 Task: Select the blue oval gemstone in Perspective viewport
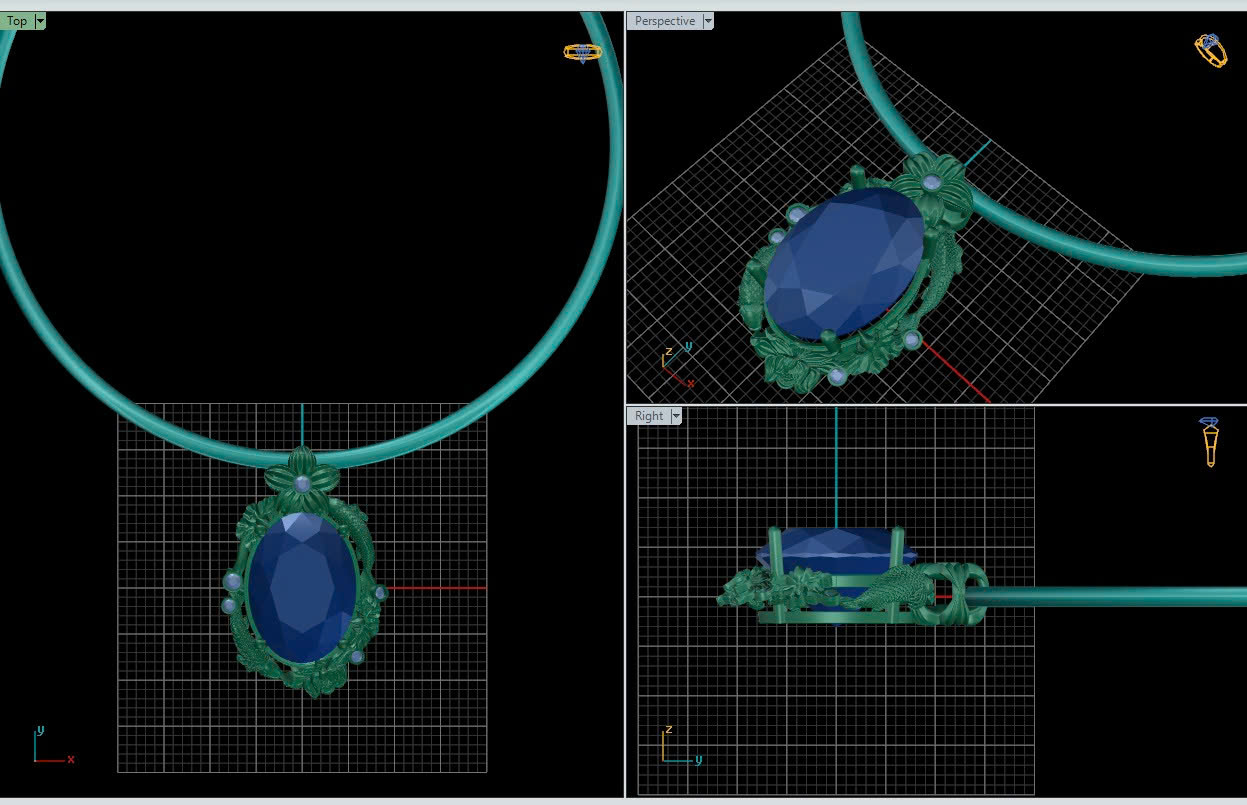point(844,263)
